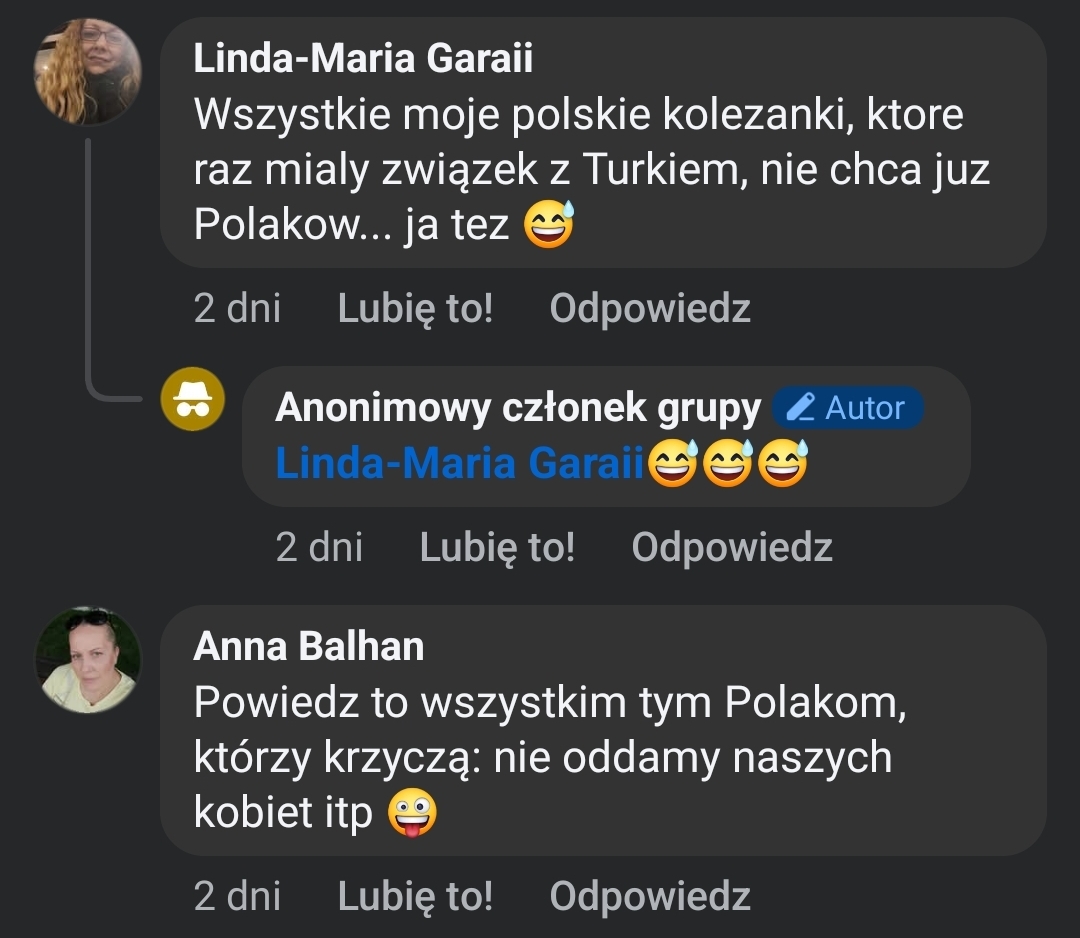
Task: Click the anonymous group member avatar icon
Action: click(192, 399)
